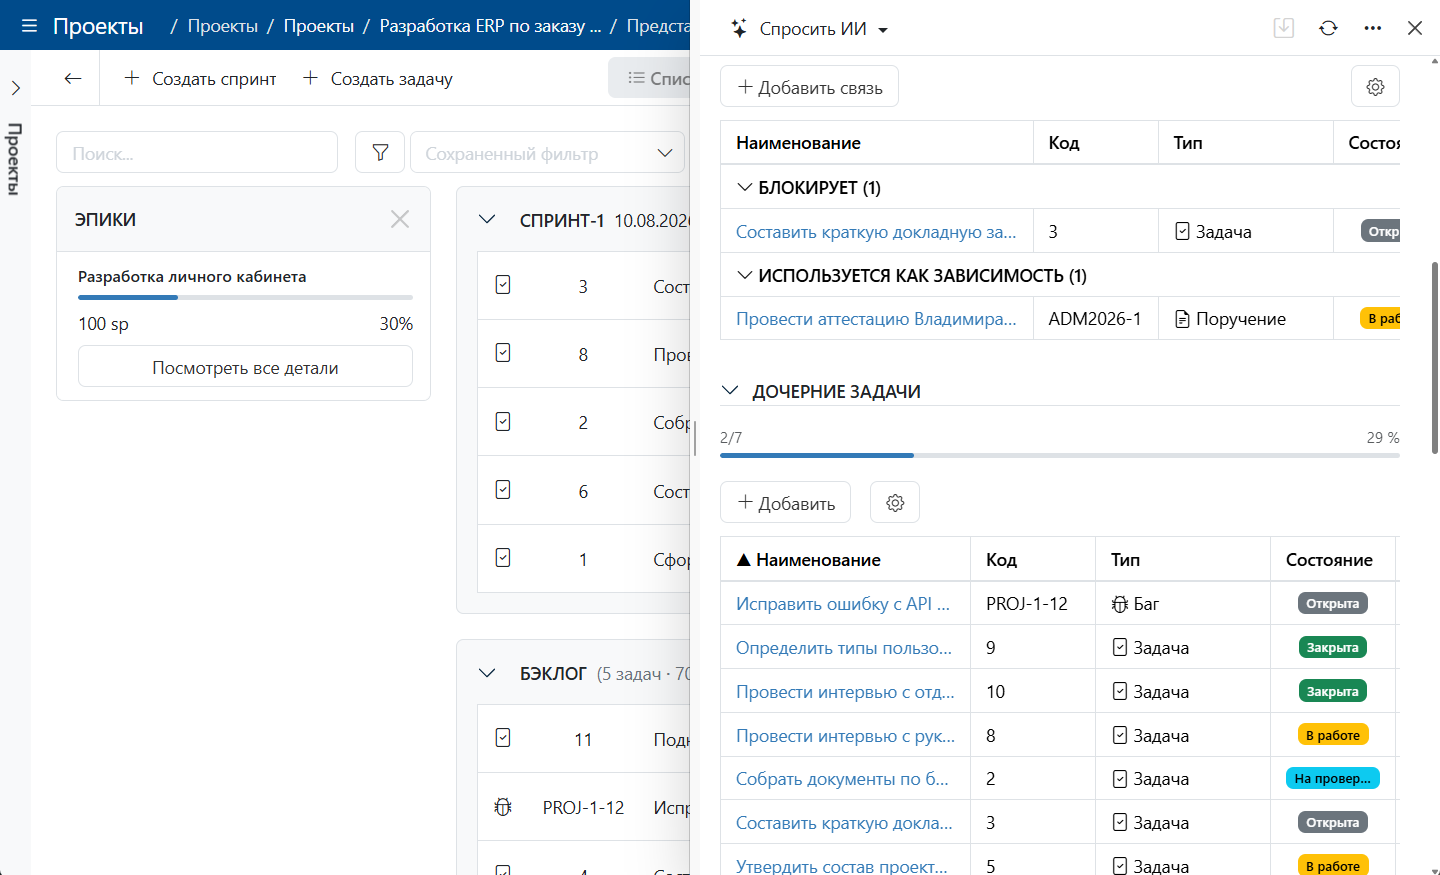The width and height of the screenshot is (1440, 875).
Task: Open link Провести интервью с рук...
Action: coord(845,736)
